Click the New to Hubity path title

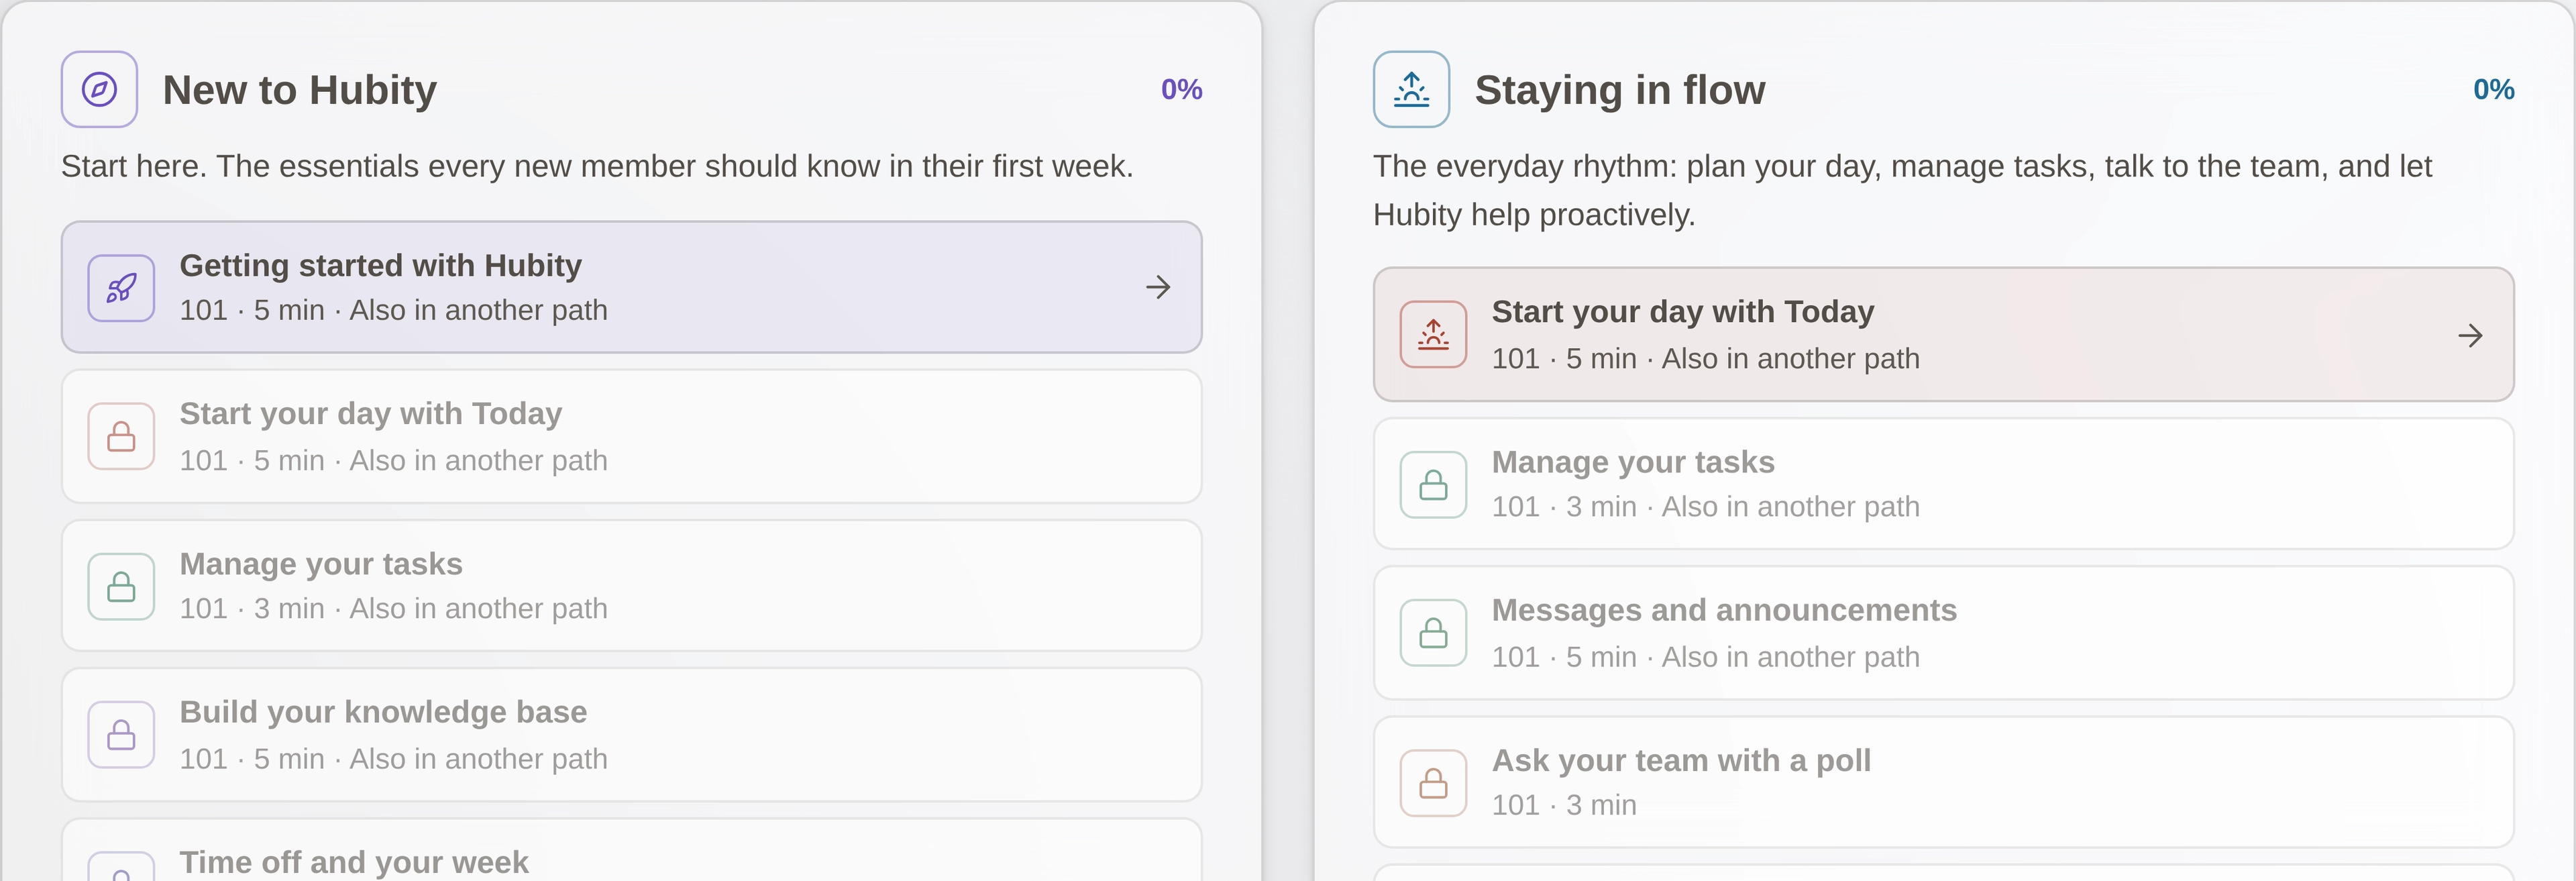pyautogui.click(x=299, y=90)
